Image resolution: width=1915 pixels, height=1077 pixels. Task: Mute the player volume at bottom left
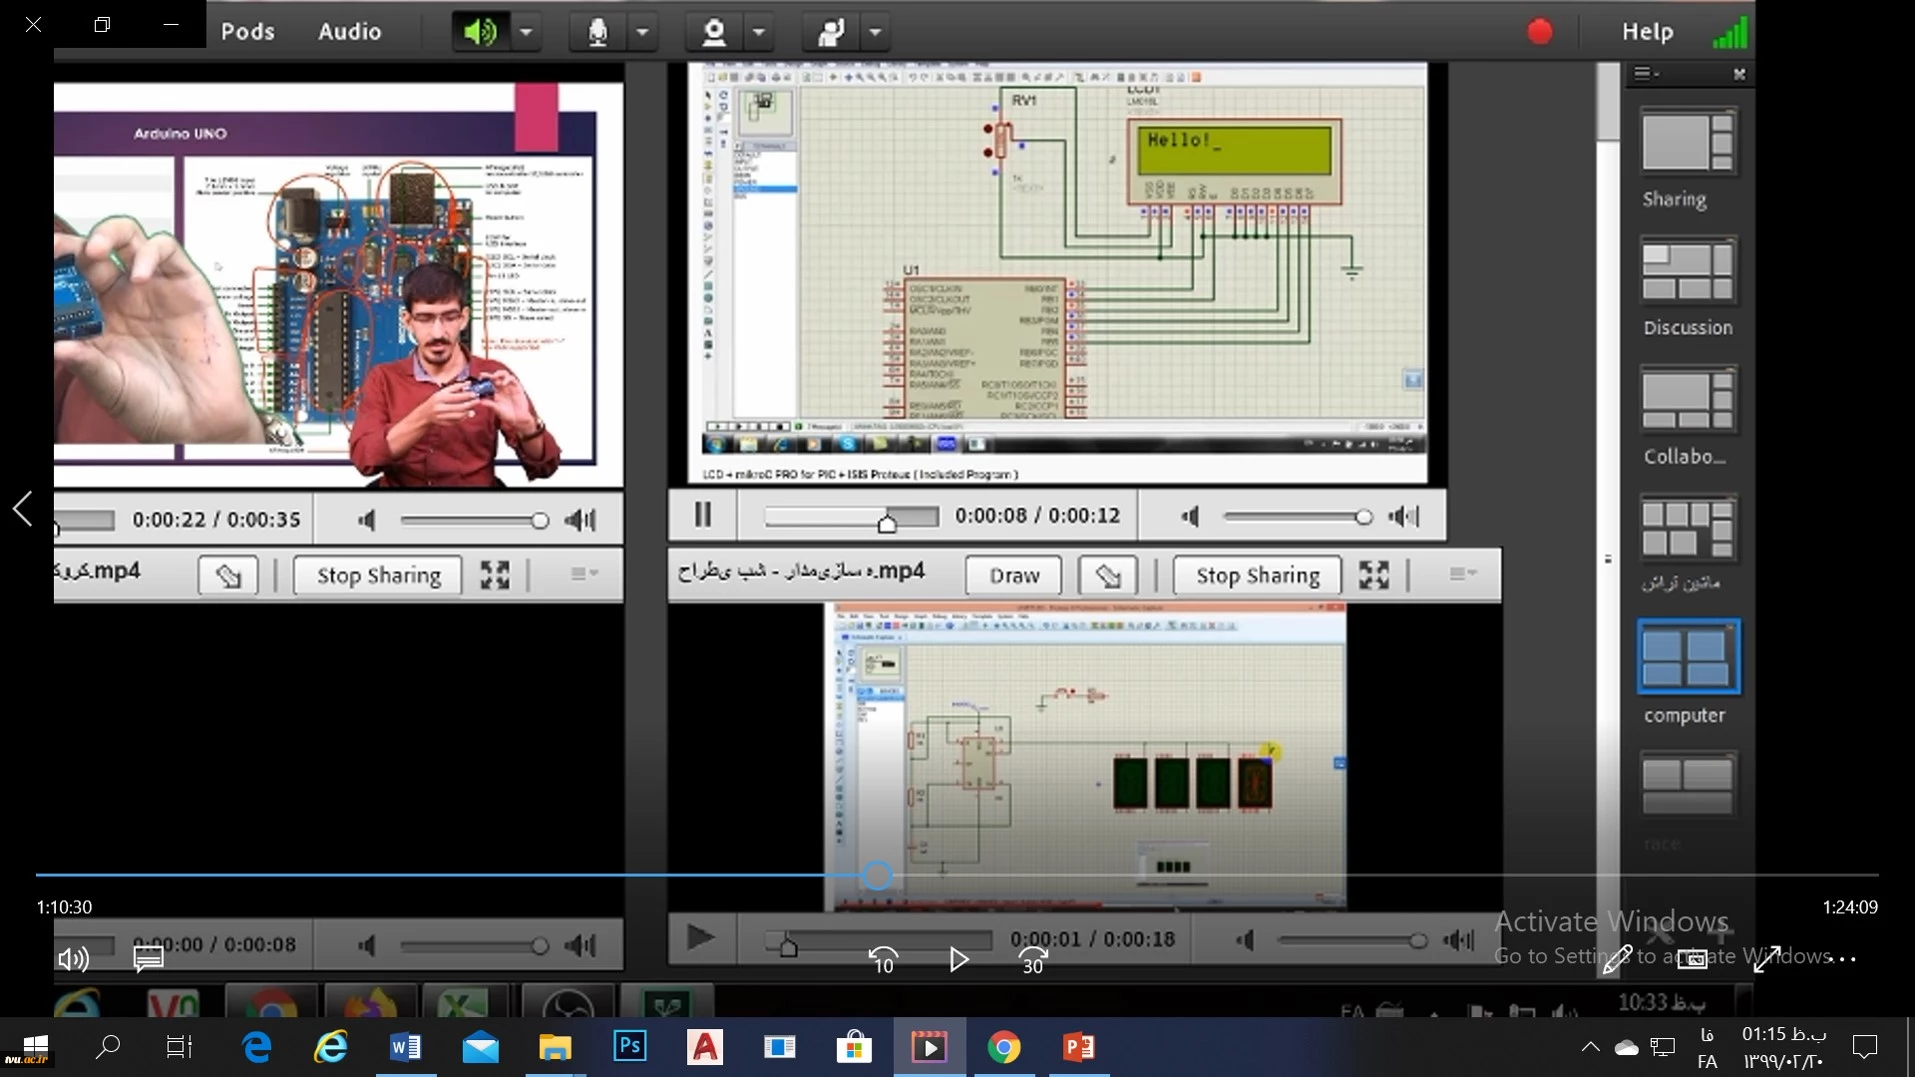tap(73, 960)
